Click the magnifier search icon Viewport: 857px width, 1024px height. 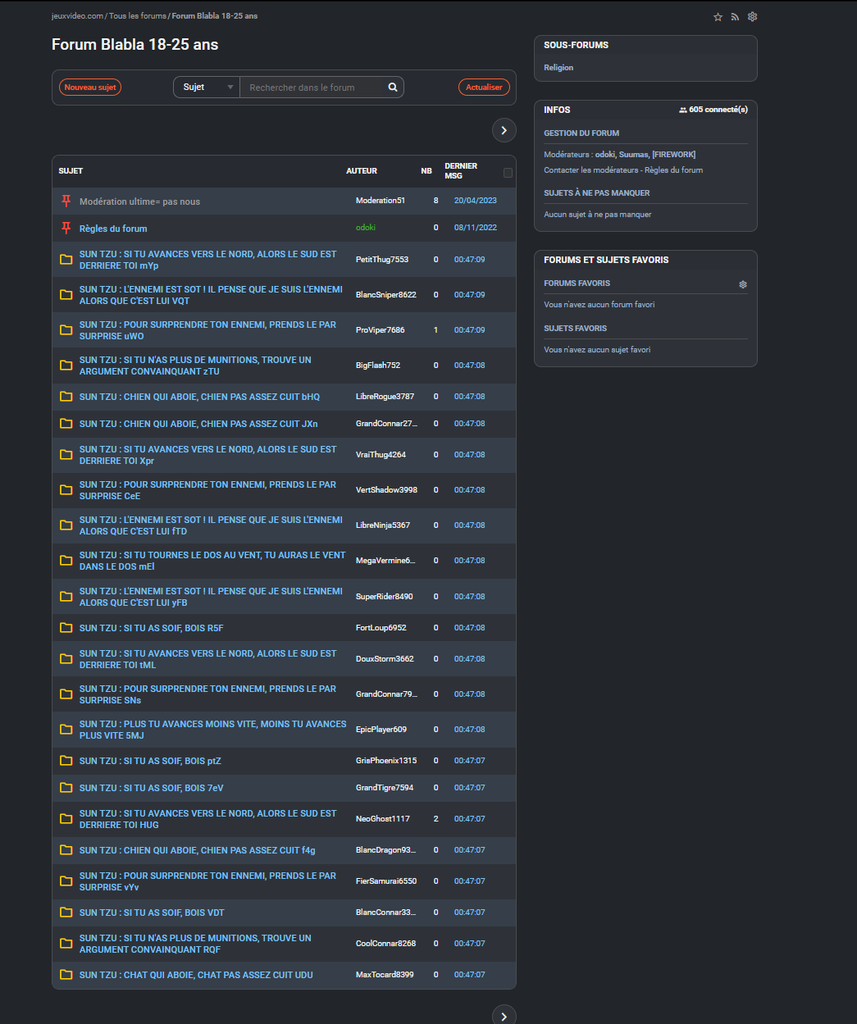(393, 87)
